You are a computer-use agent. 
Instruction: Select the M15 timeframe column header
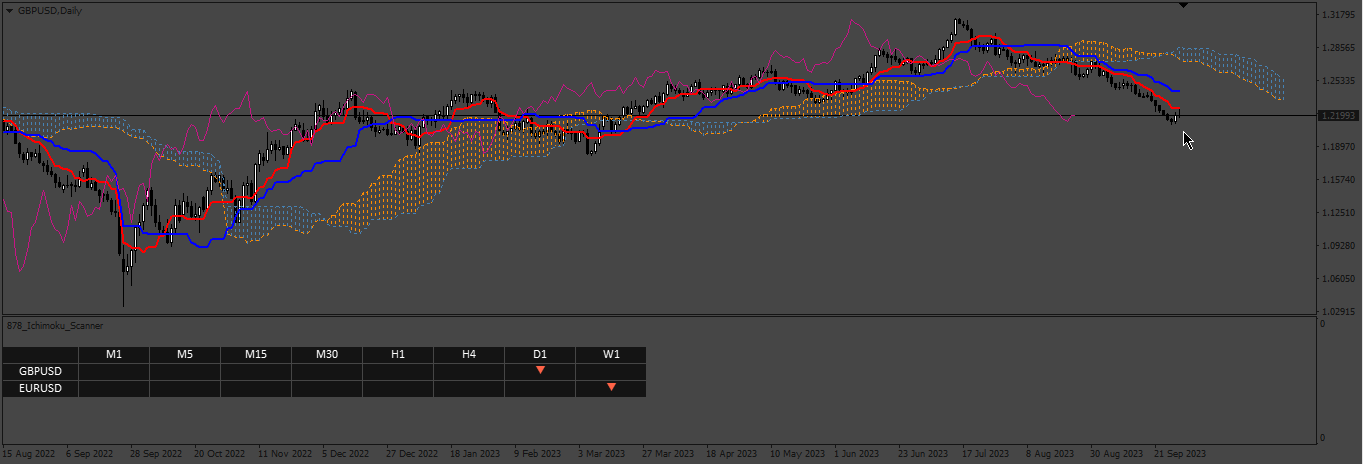[x=256, y=354]
